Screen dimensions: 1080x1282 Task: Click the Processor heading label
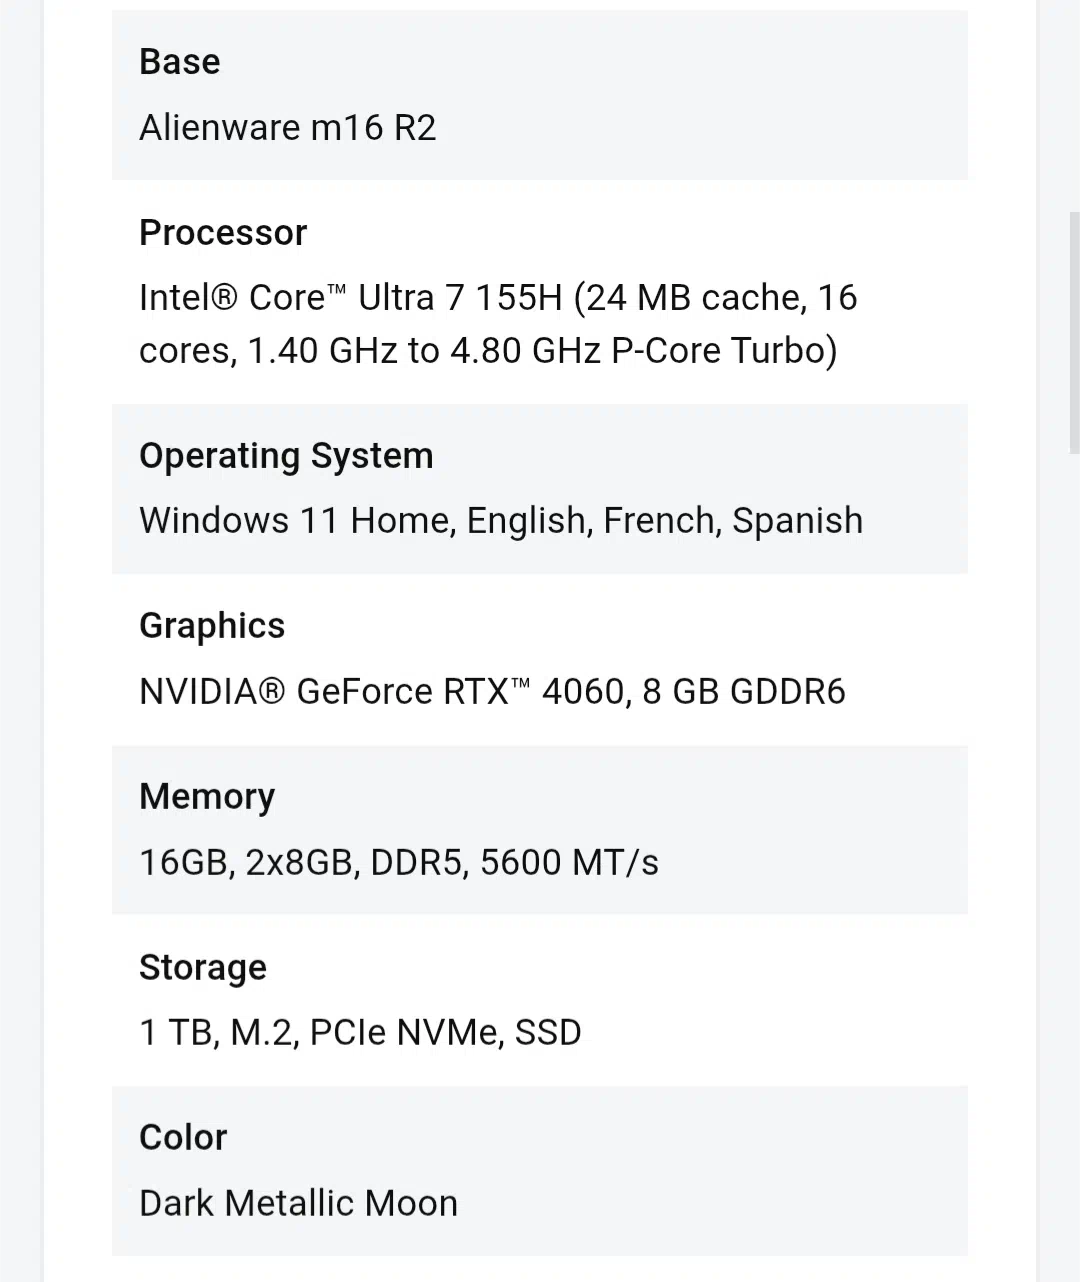click(x=223, y=233)
